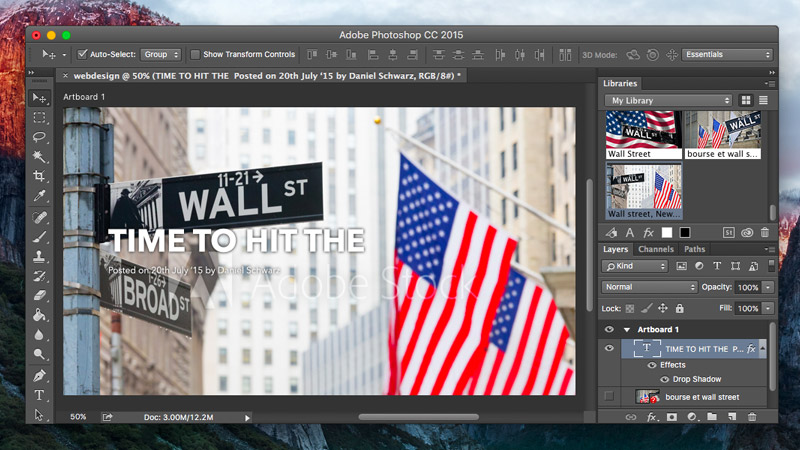Select the Lasso tool

(39, 137)
